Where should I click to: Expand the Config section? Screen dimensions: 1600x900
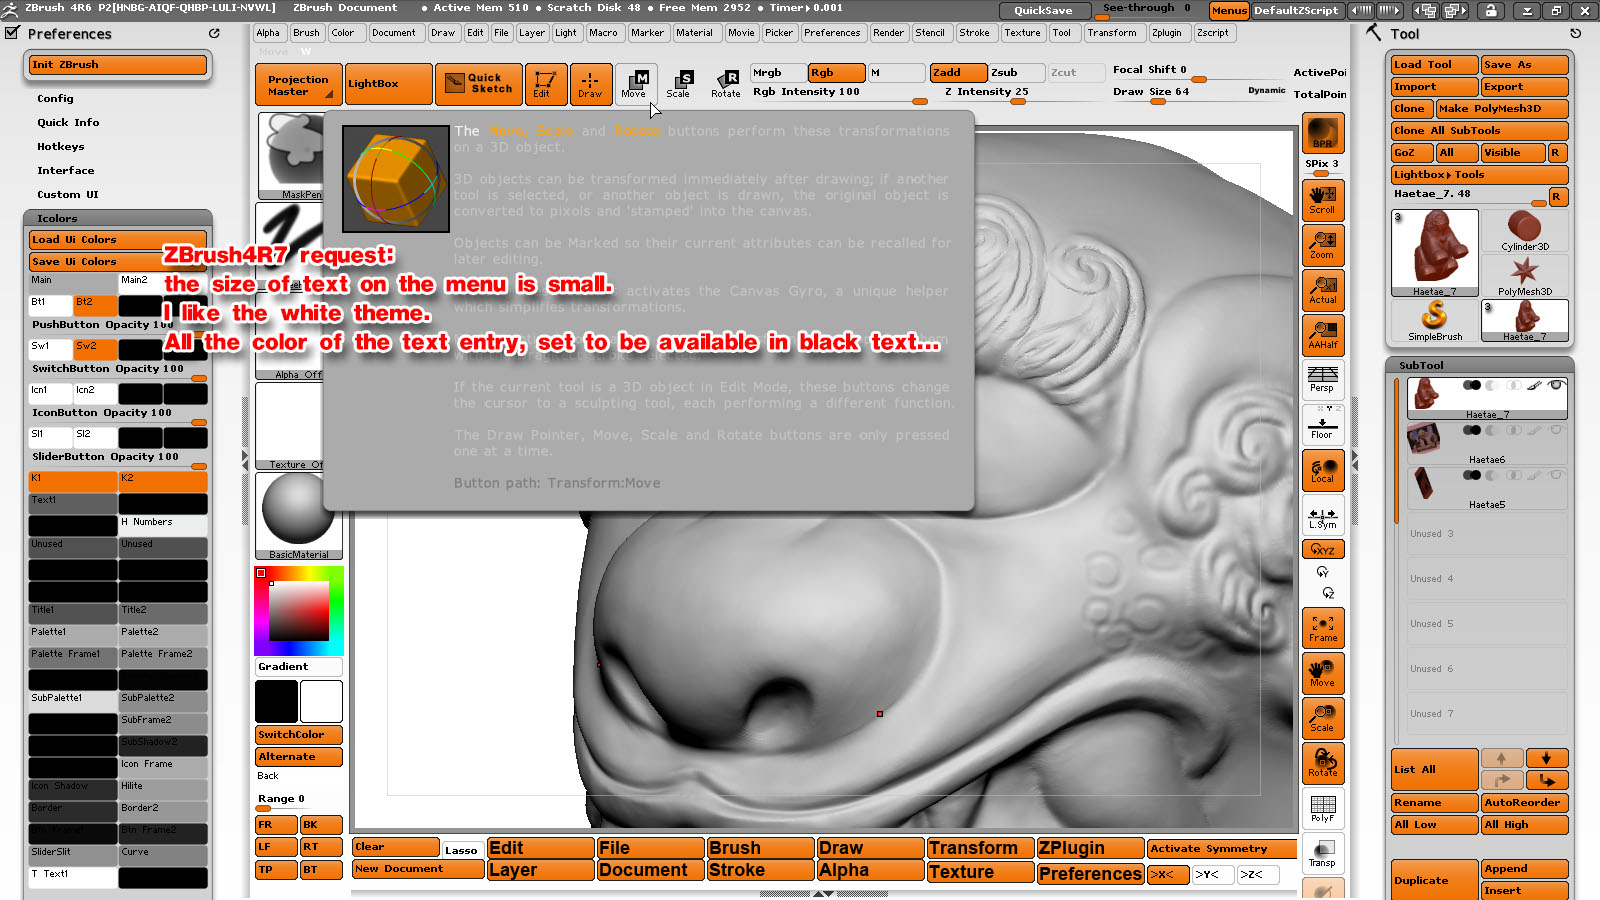pyautogui.click(x=55, y=99)
